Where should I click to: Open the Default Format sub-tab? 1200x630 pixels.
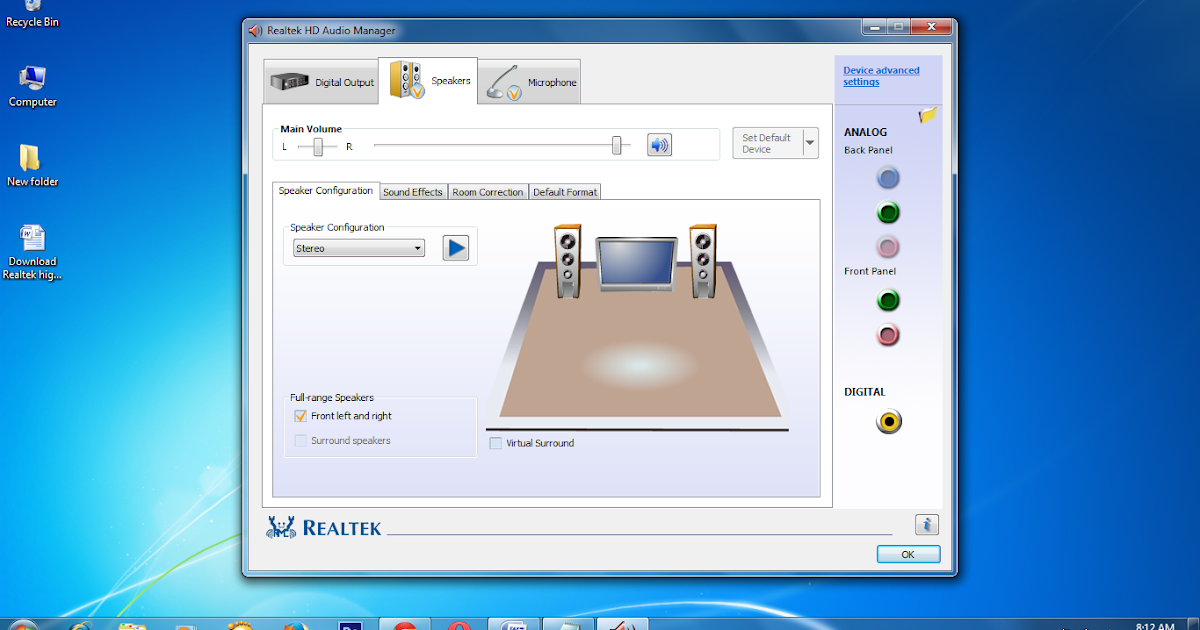tap(565, 192)
